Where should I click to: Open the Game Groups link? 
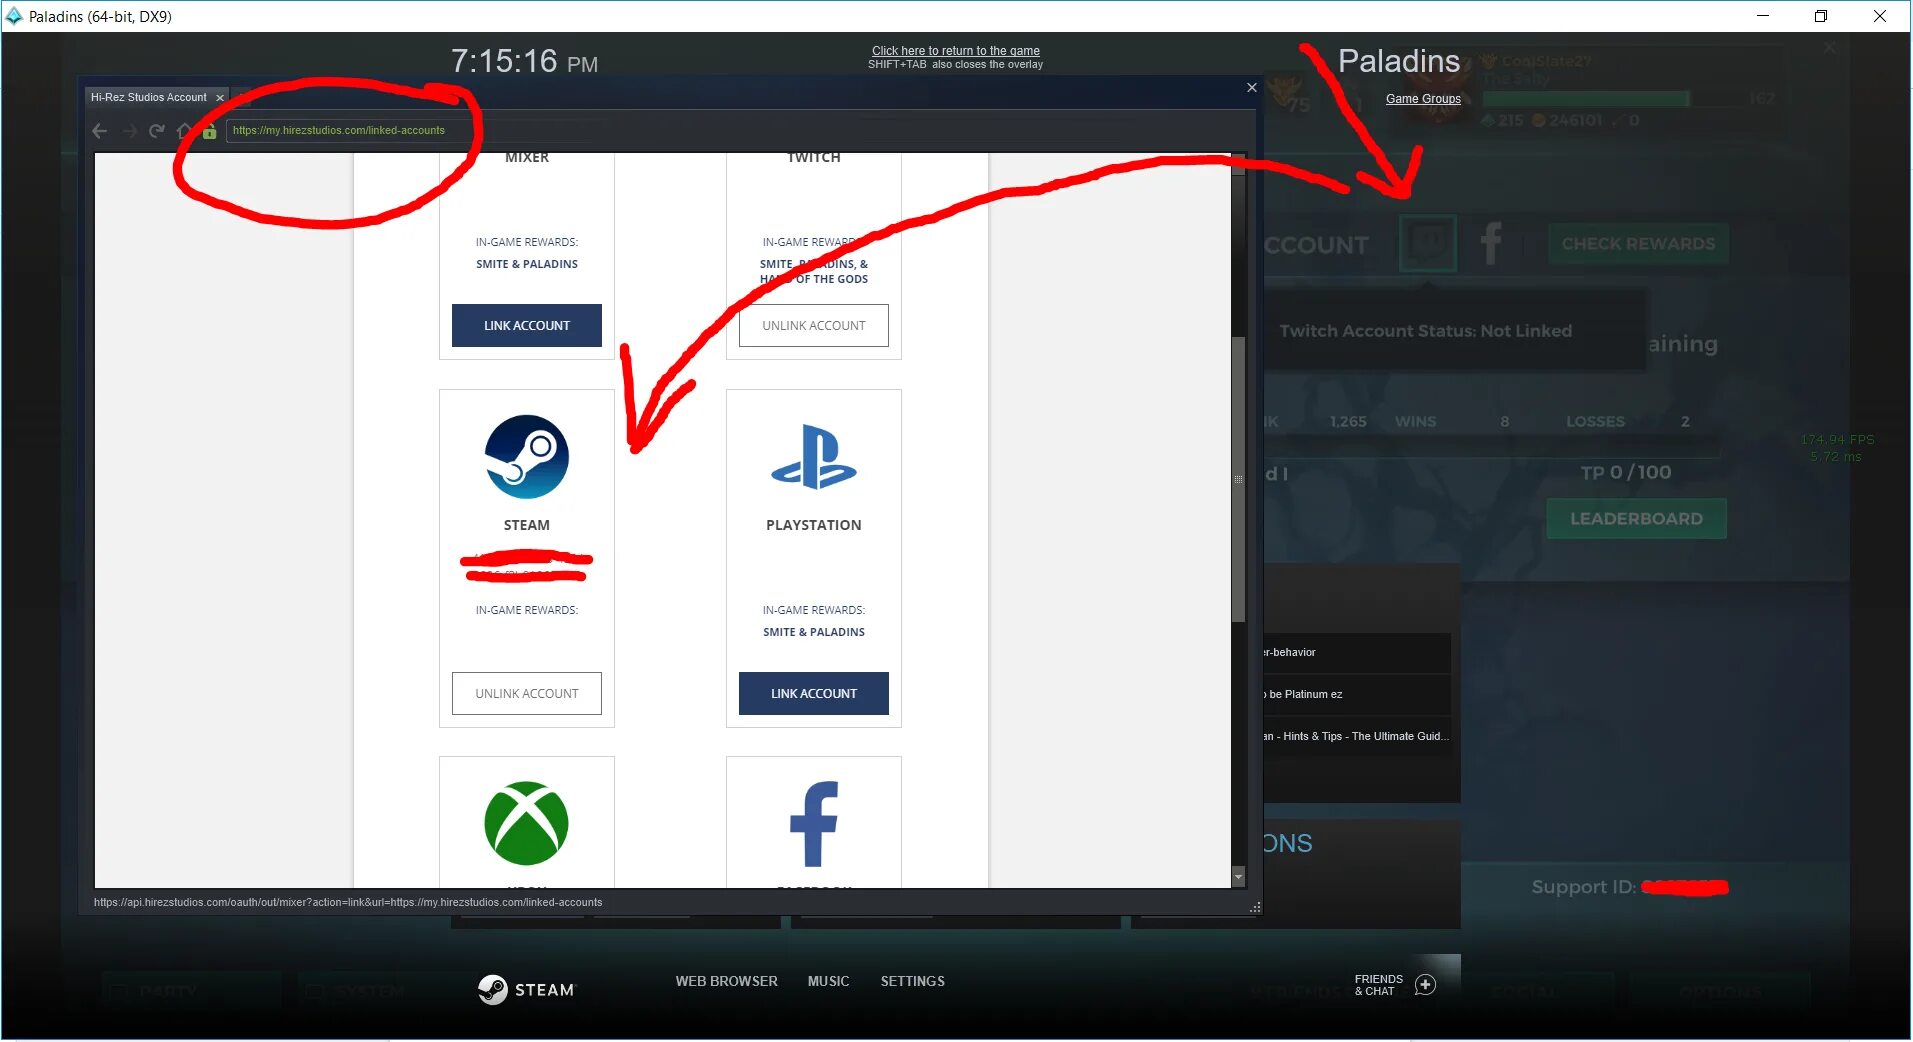pyautogui.click(x=1423, y=99)
